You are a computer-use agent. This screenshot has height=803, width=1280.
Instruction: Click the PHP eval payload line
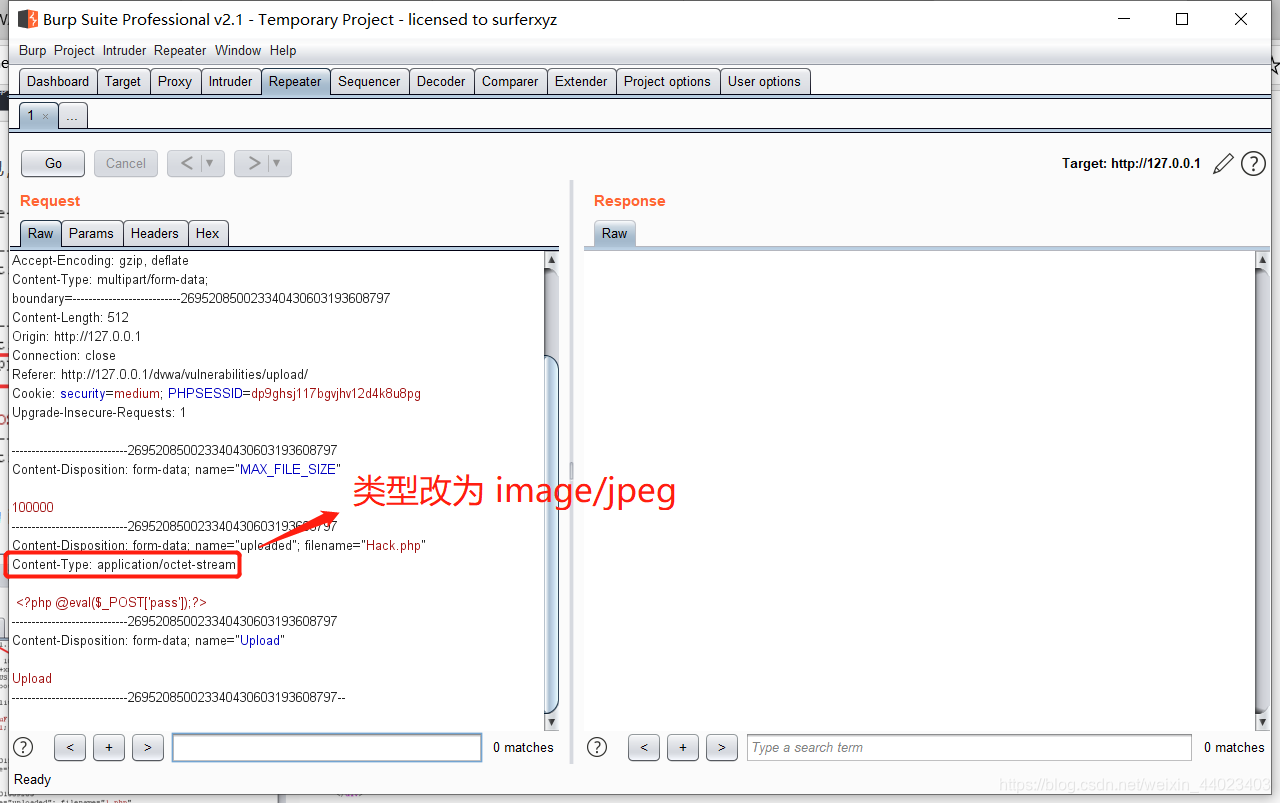tap(111, 603)
